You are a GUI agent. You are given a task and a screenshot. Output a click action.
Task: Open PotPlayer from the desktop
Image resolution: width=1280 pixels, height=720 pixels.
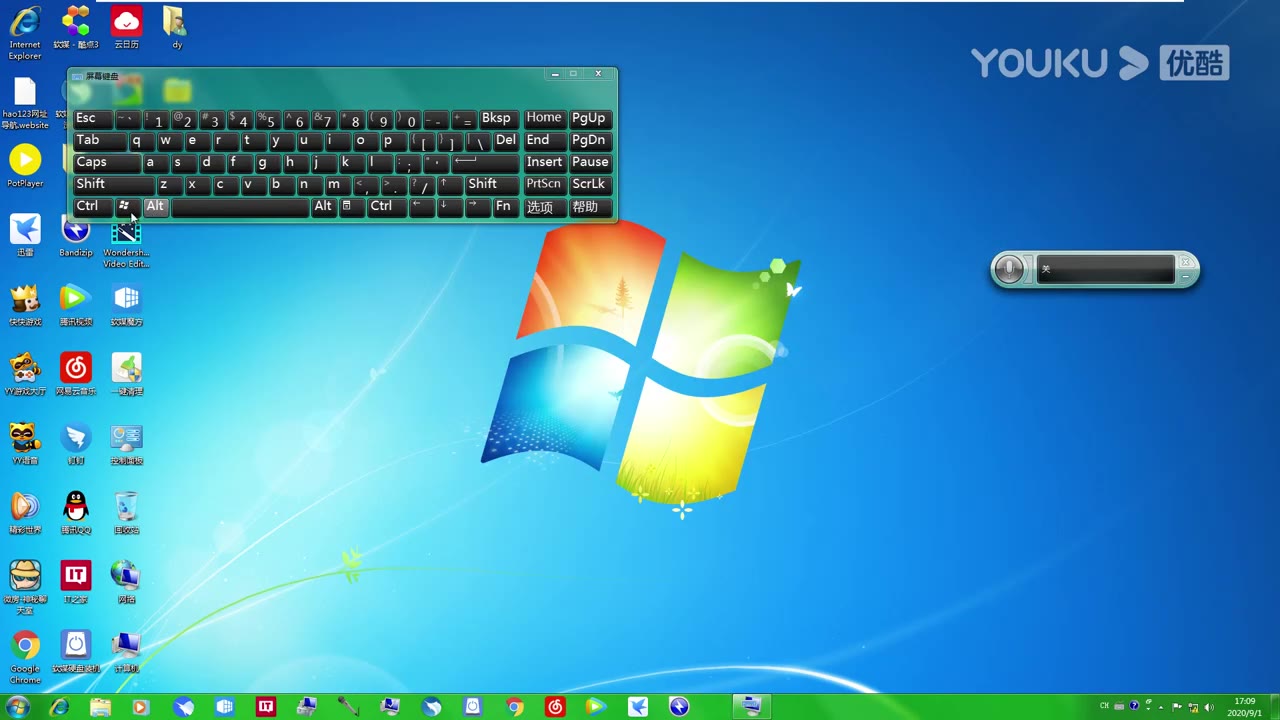coord(24,160)
